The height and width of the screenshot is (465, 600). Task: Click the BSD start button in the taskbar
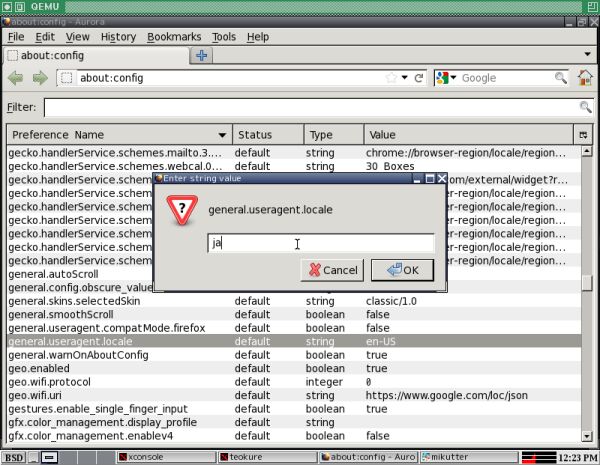point(14,457)
